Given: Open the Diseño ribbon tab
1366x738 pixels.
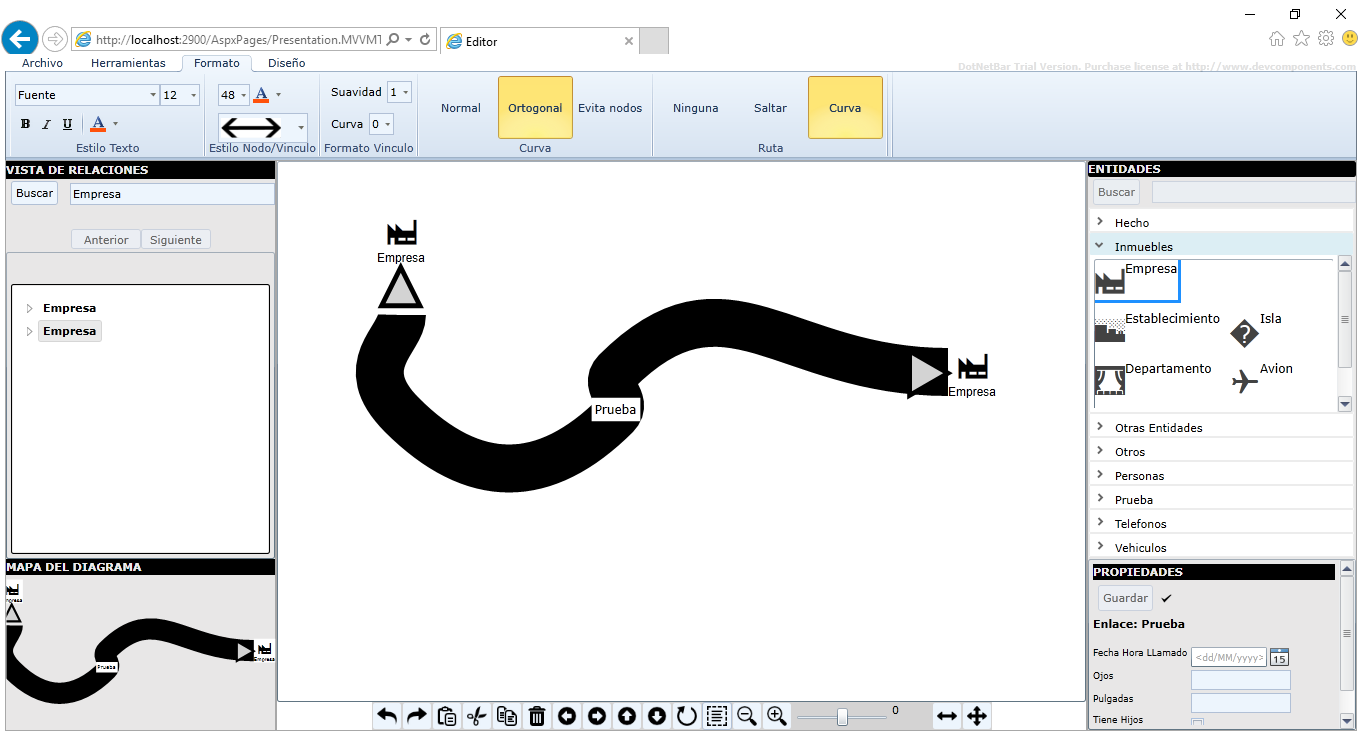Looking at the screenshot, I should (x=287, y=63).
